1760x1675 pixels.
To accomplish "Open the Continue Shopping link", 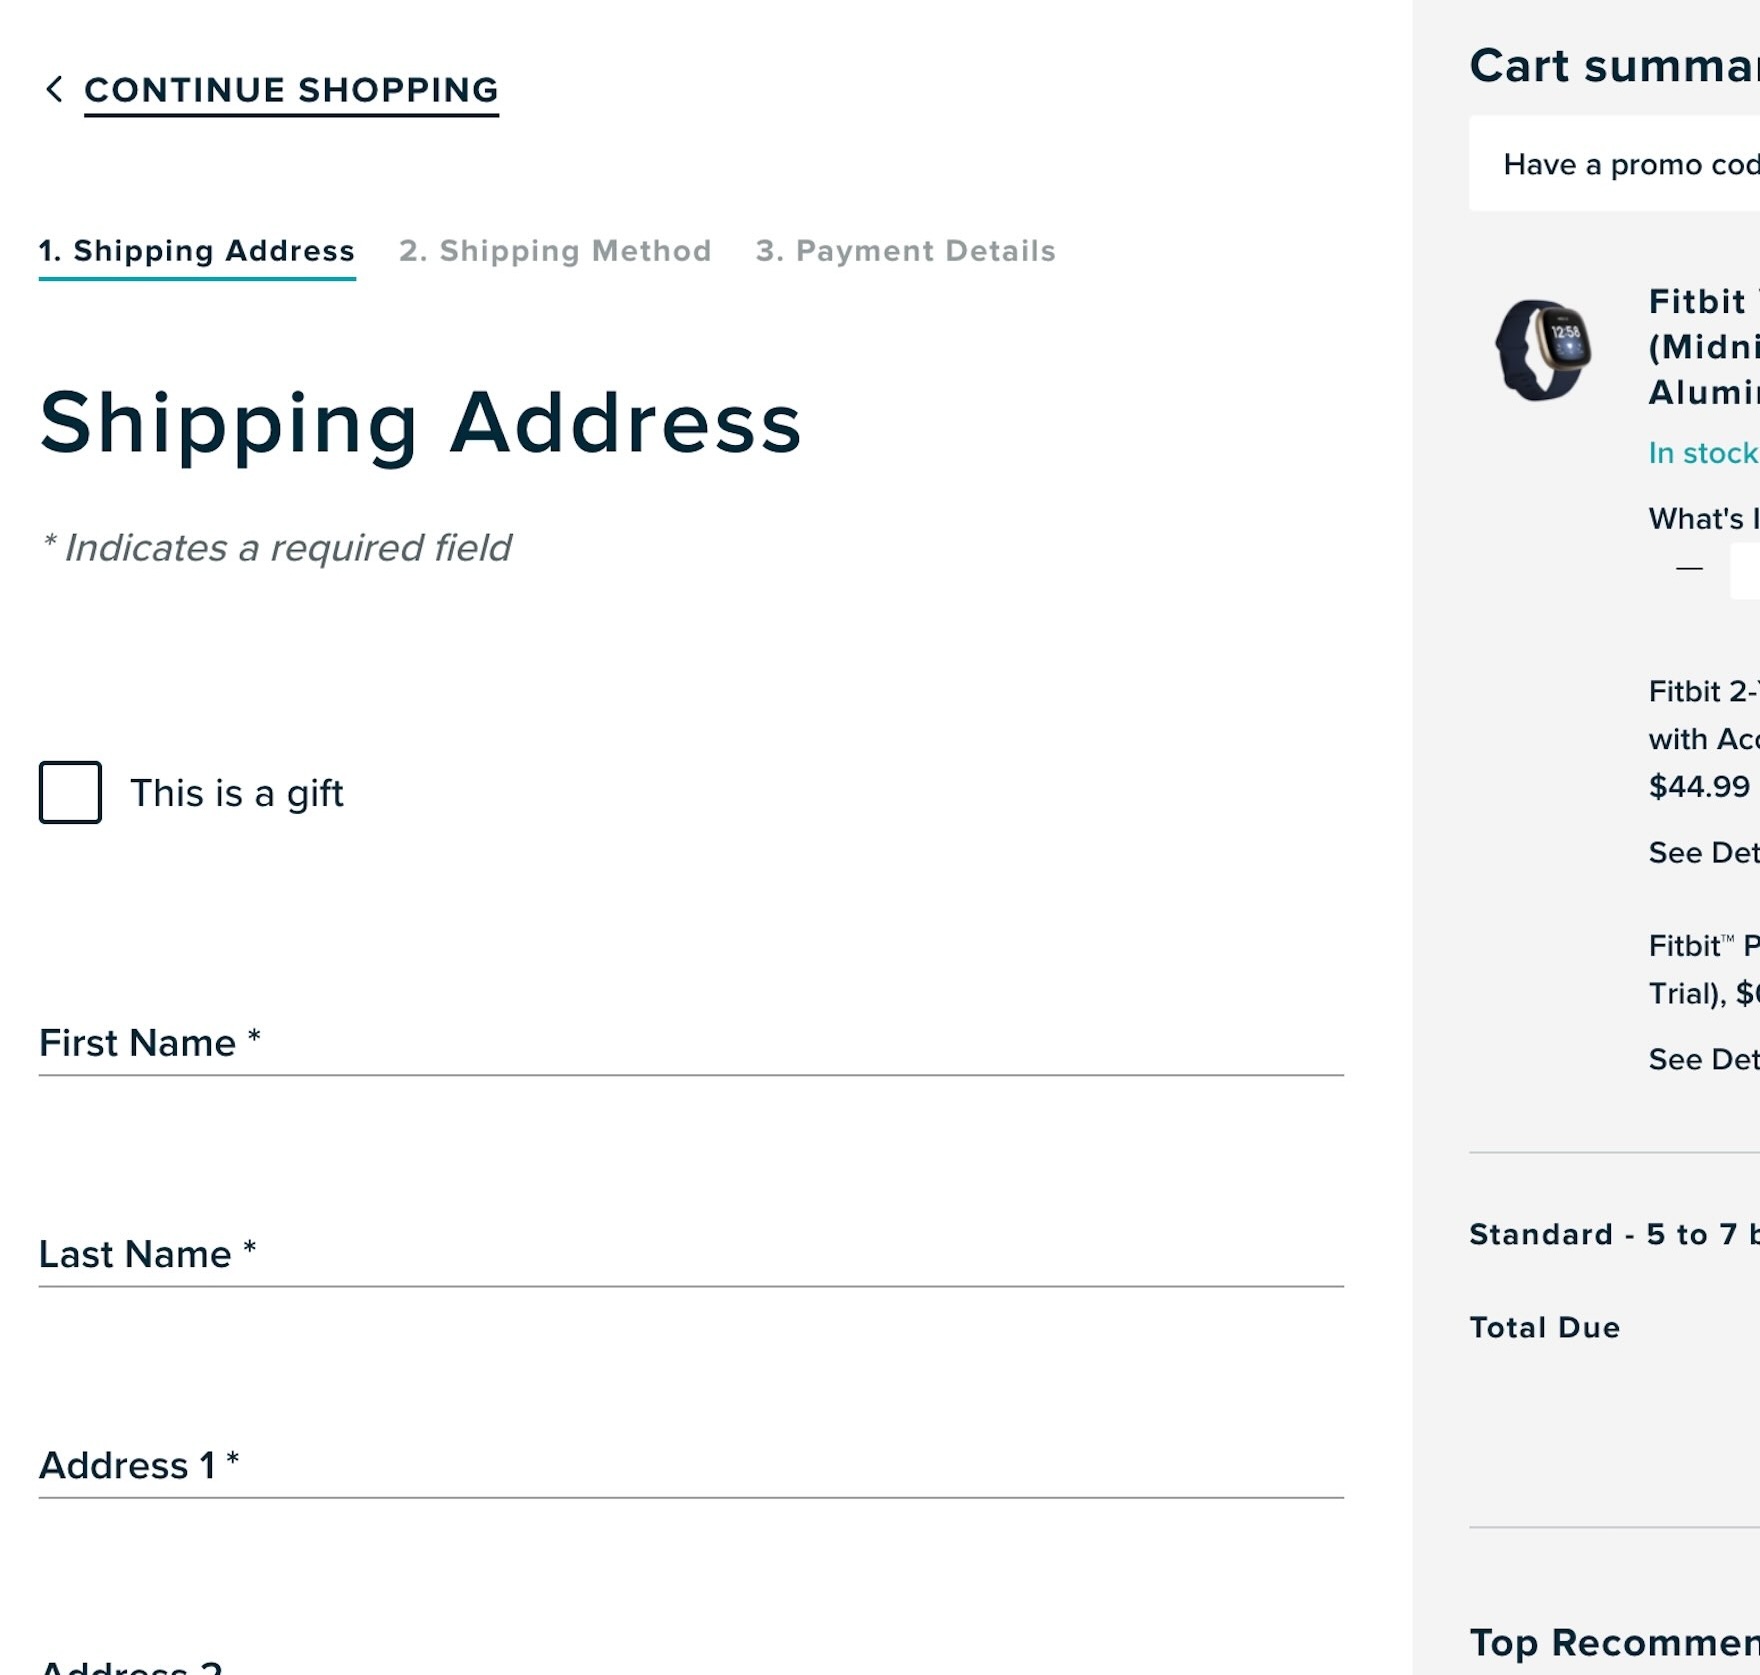I will click(x=290, y=90).
